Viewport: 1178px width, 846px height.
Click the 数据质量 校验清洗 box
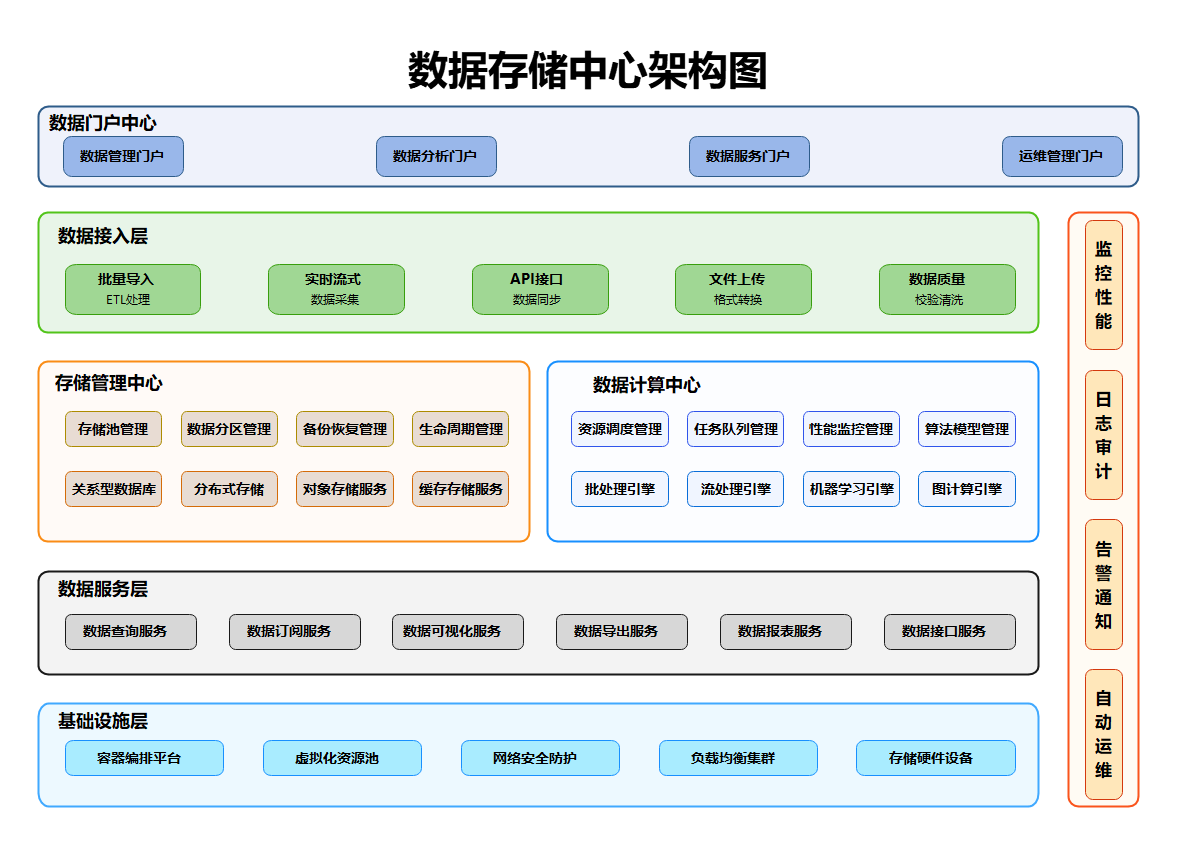coord(947,289)
